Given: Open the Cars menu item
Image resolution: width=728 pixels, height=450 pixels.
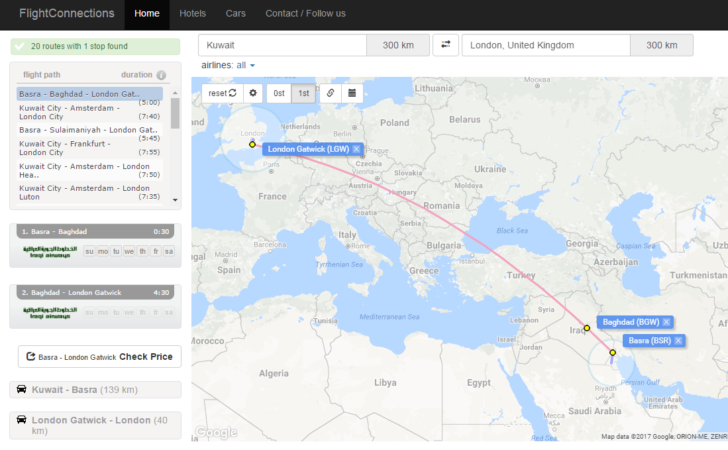Looking at the screenshot, I should [235, 13].
